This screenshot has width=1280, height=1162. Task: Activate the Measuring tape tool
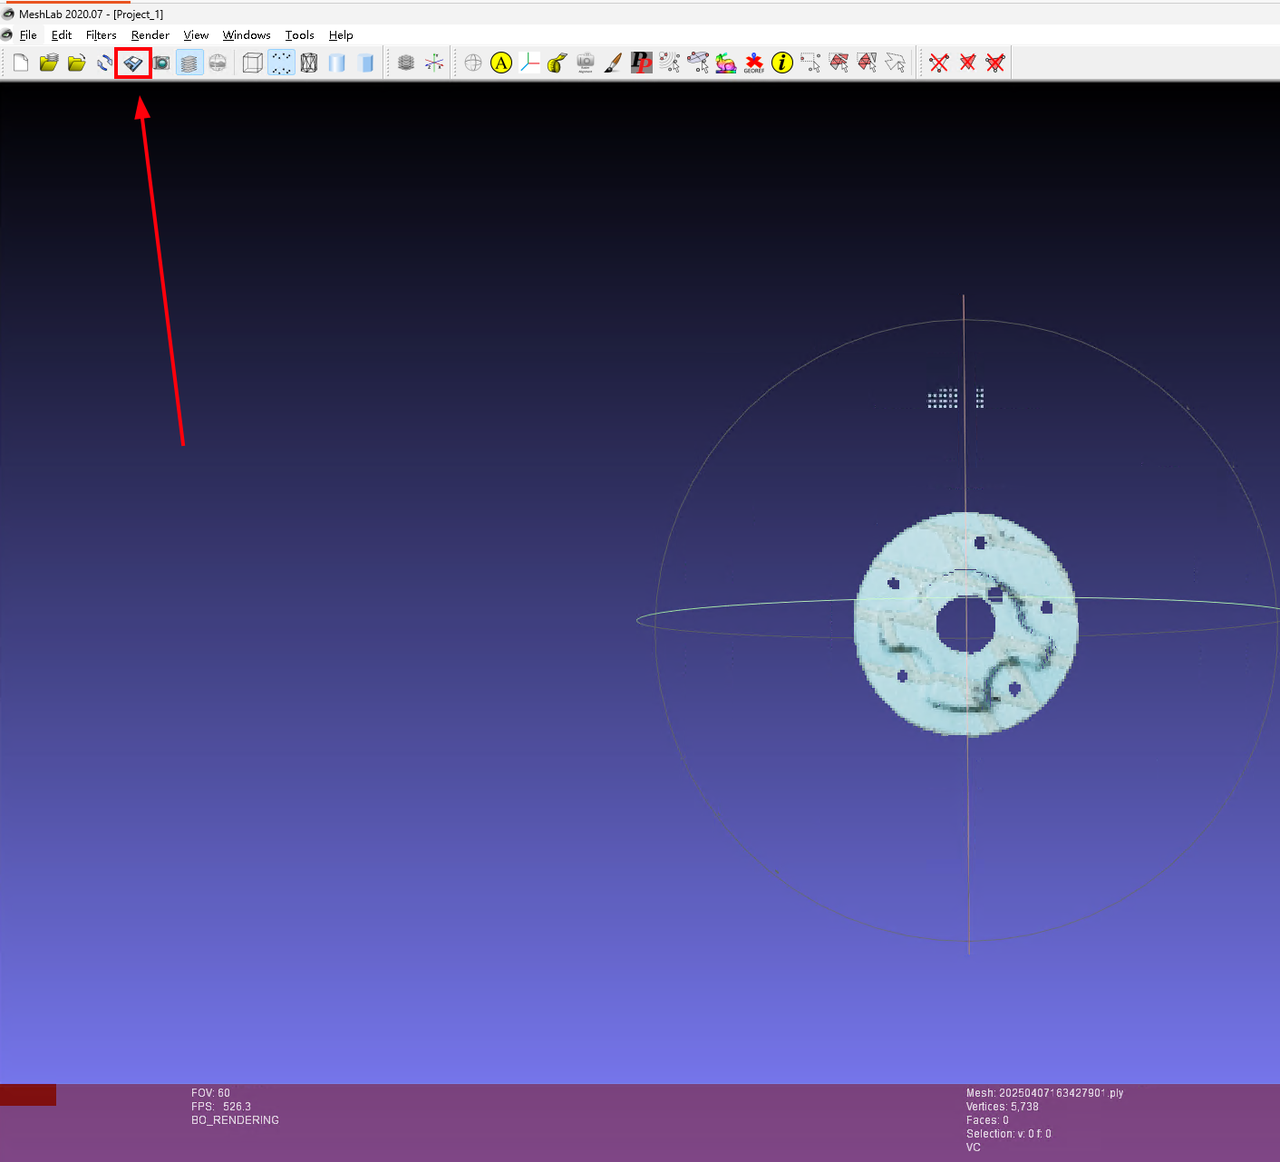[557, 63]
